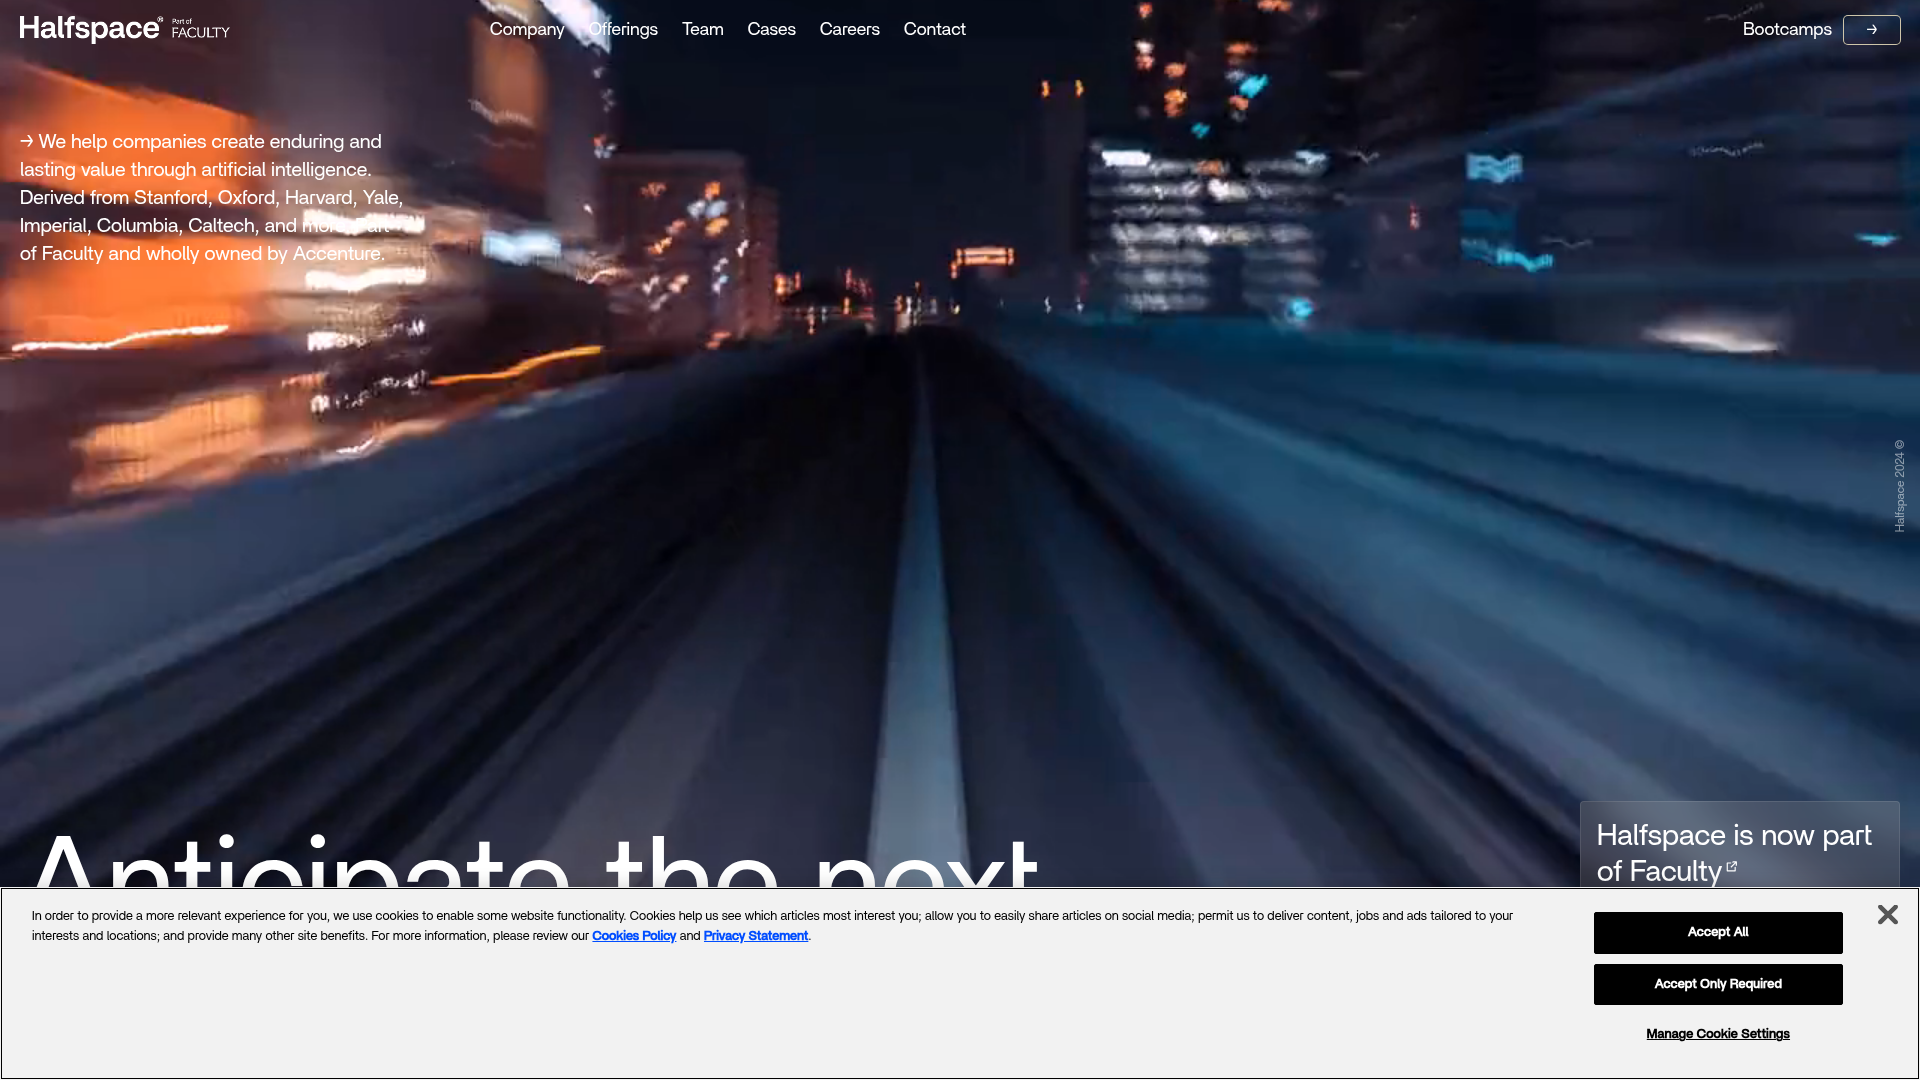The width and height of the screenshot is (1920, 1080).
Task: Click the Halfspace logo
Action: (x=90, y=29)
